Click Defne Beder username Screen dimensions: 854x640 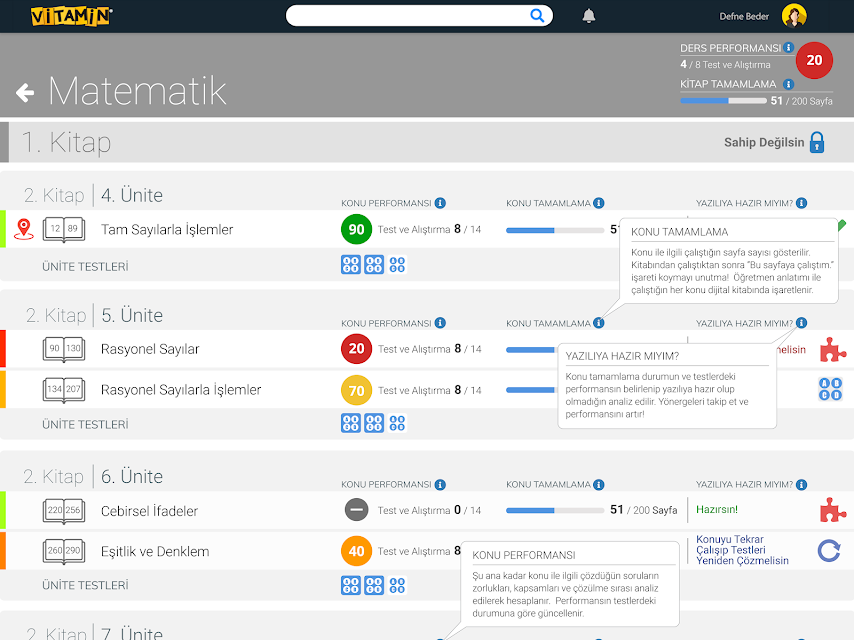(744, 16)
